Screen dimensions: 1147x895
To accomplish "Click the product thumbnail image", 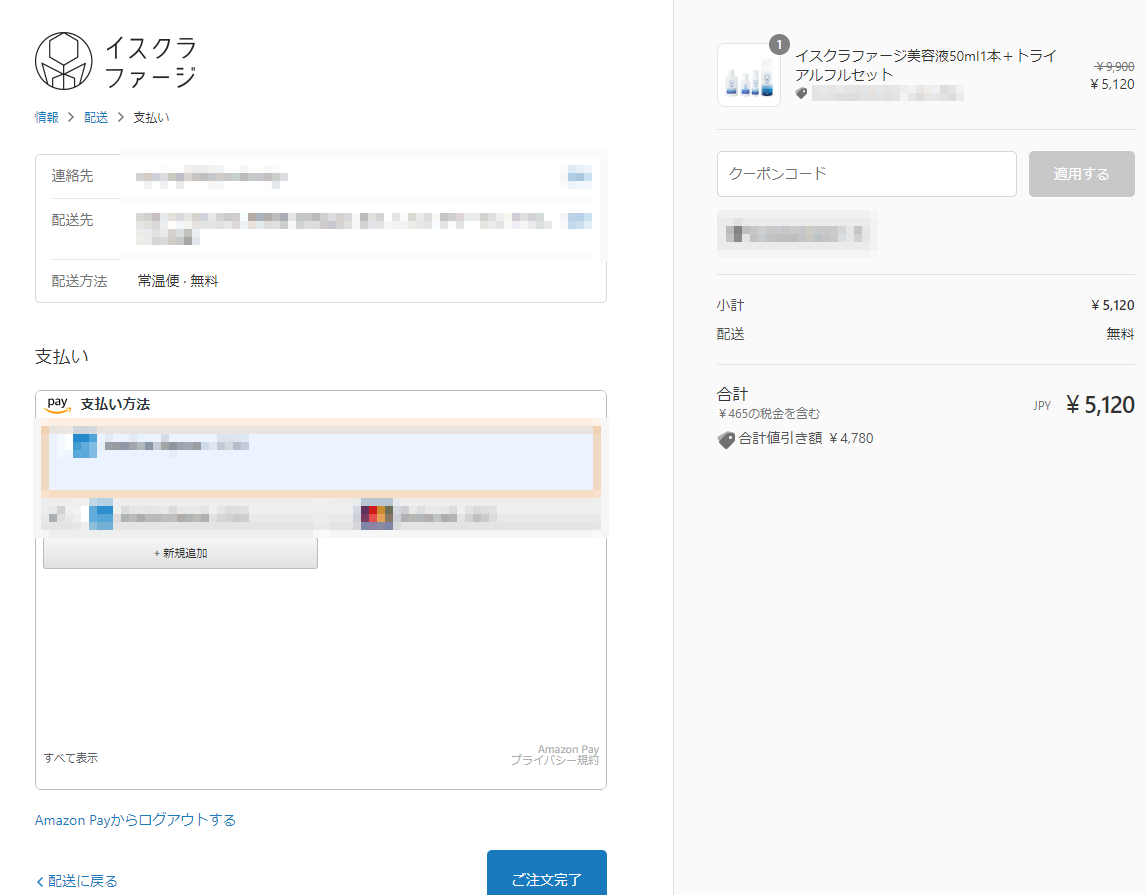I will tap(749, 75).
